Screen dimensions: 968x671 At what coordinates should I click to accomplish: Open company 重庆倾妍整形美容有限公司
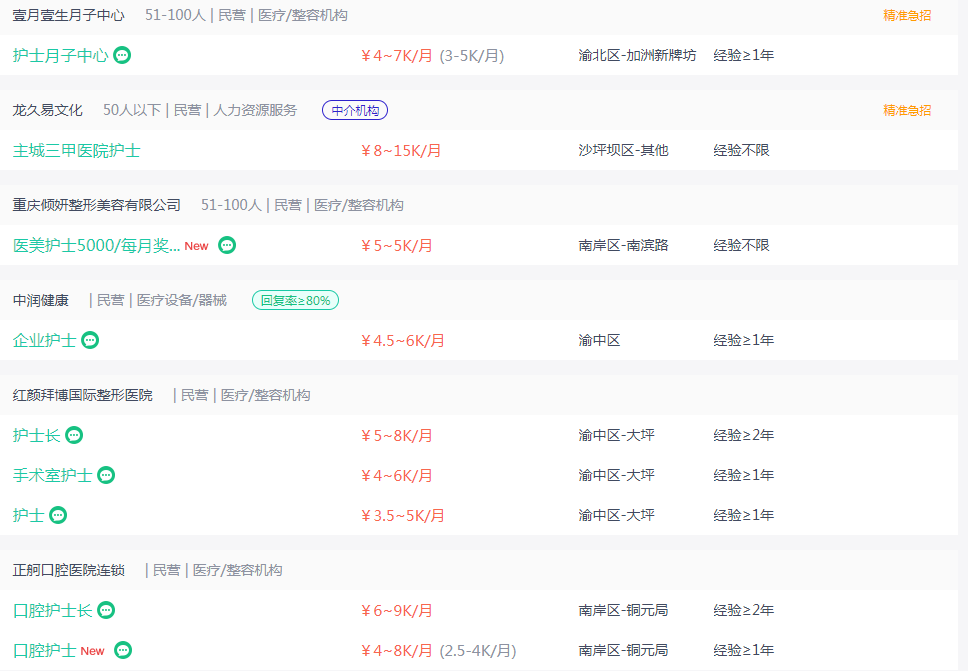click(96, 205)
